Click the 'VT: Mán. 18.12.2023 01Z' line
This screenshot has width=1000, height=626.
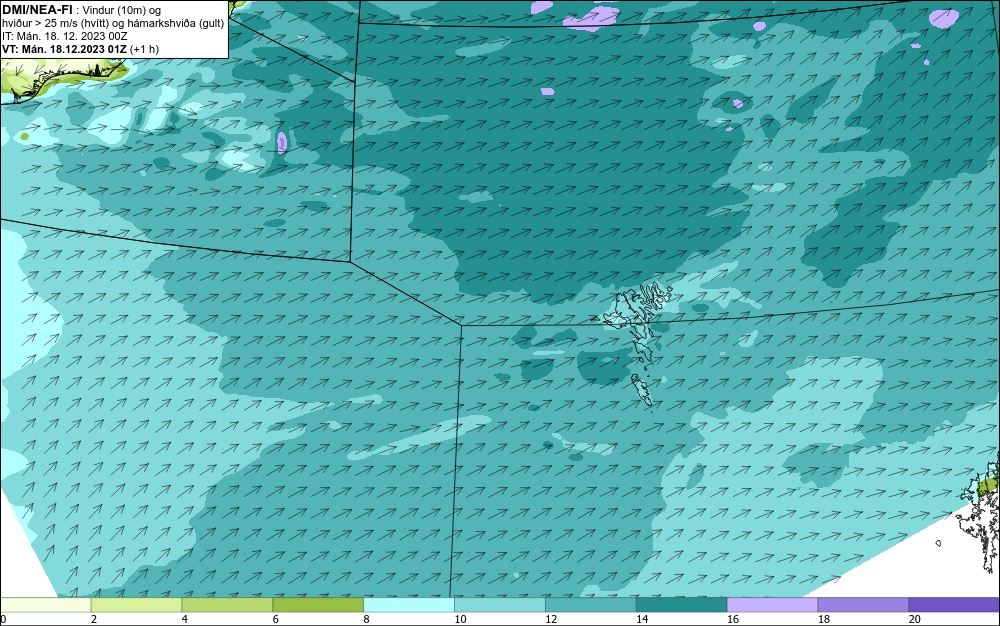pyautogui.click(x=64, y=49)
